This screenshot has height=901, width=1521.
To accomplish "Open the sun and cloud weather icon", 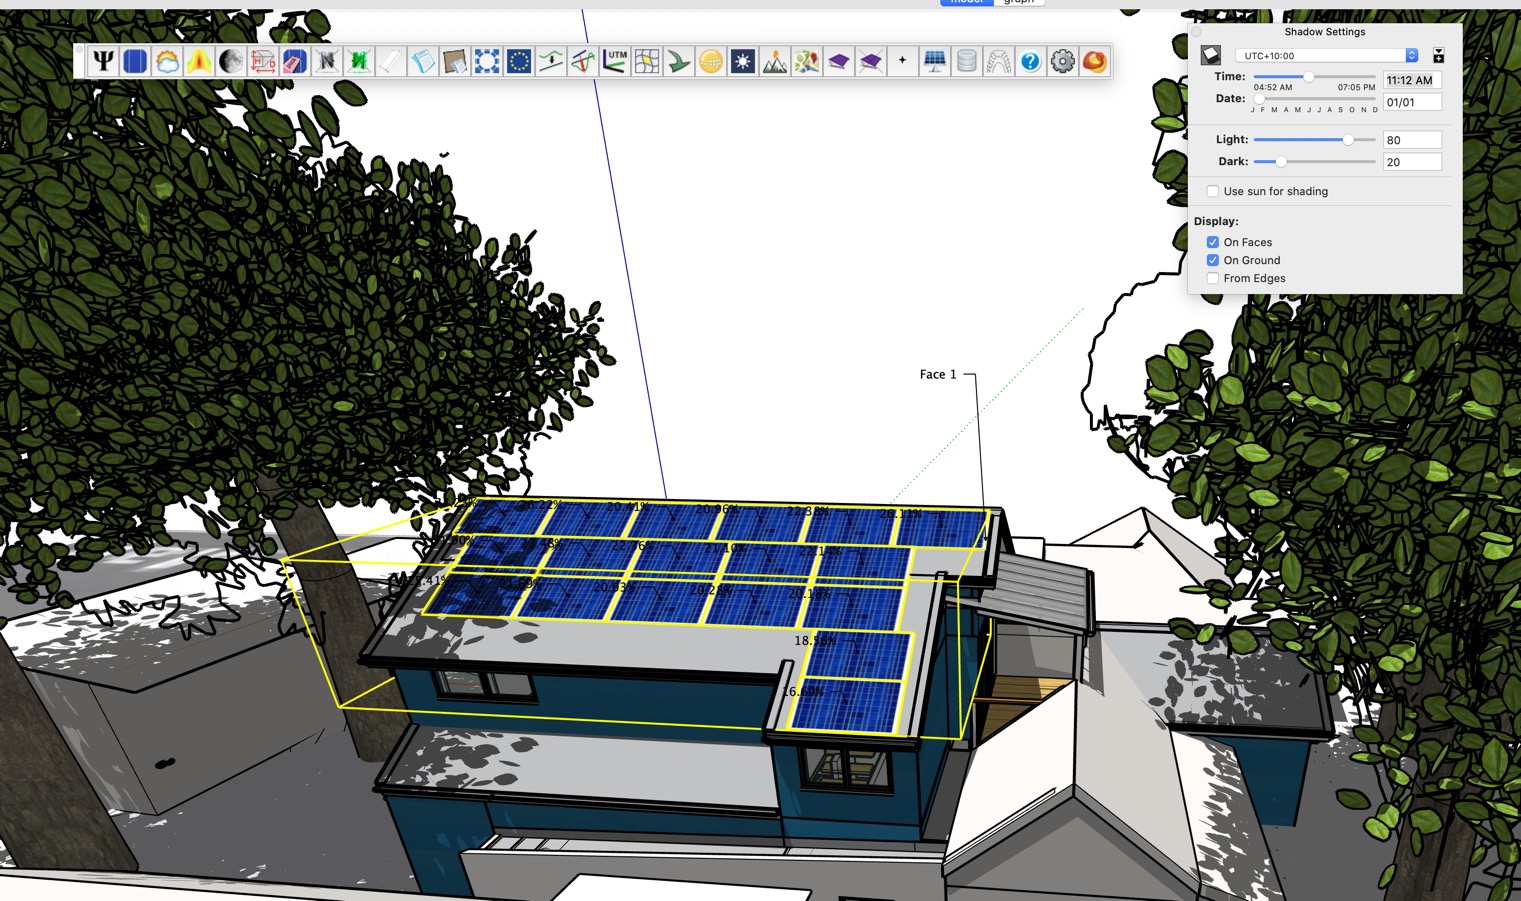I will [167, 62].
